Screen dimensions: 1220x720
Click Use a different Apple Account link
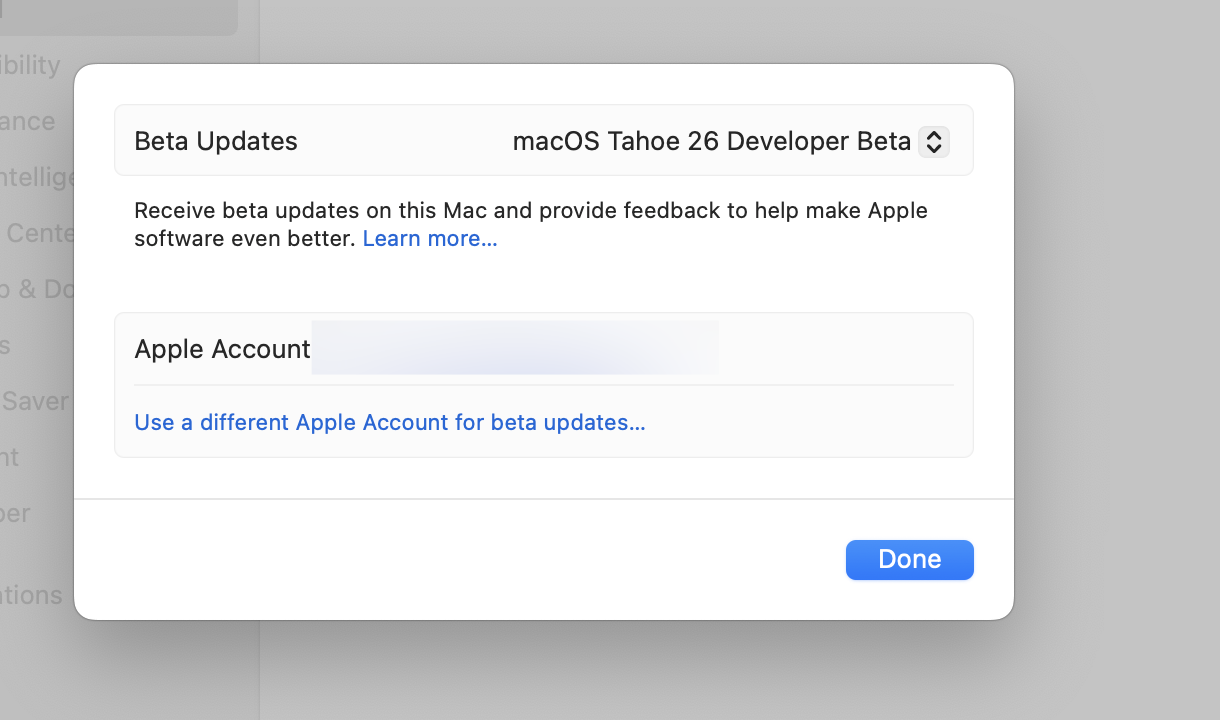tap(390, 422)
